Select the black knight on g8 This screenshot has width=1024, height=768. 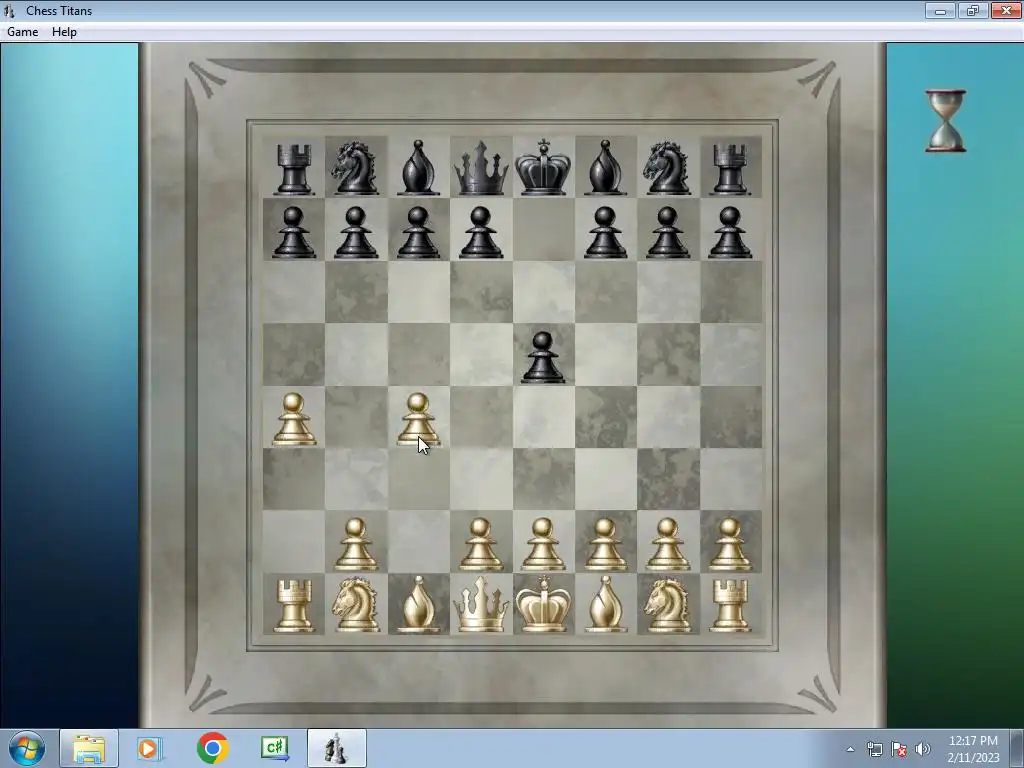(667, 168)
